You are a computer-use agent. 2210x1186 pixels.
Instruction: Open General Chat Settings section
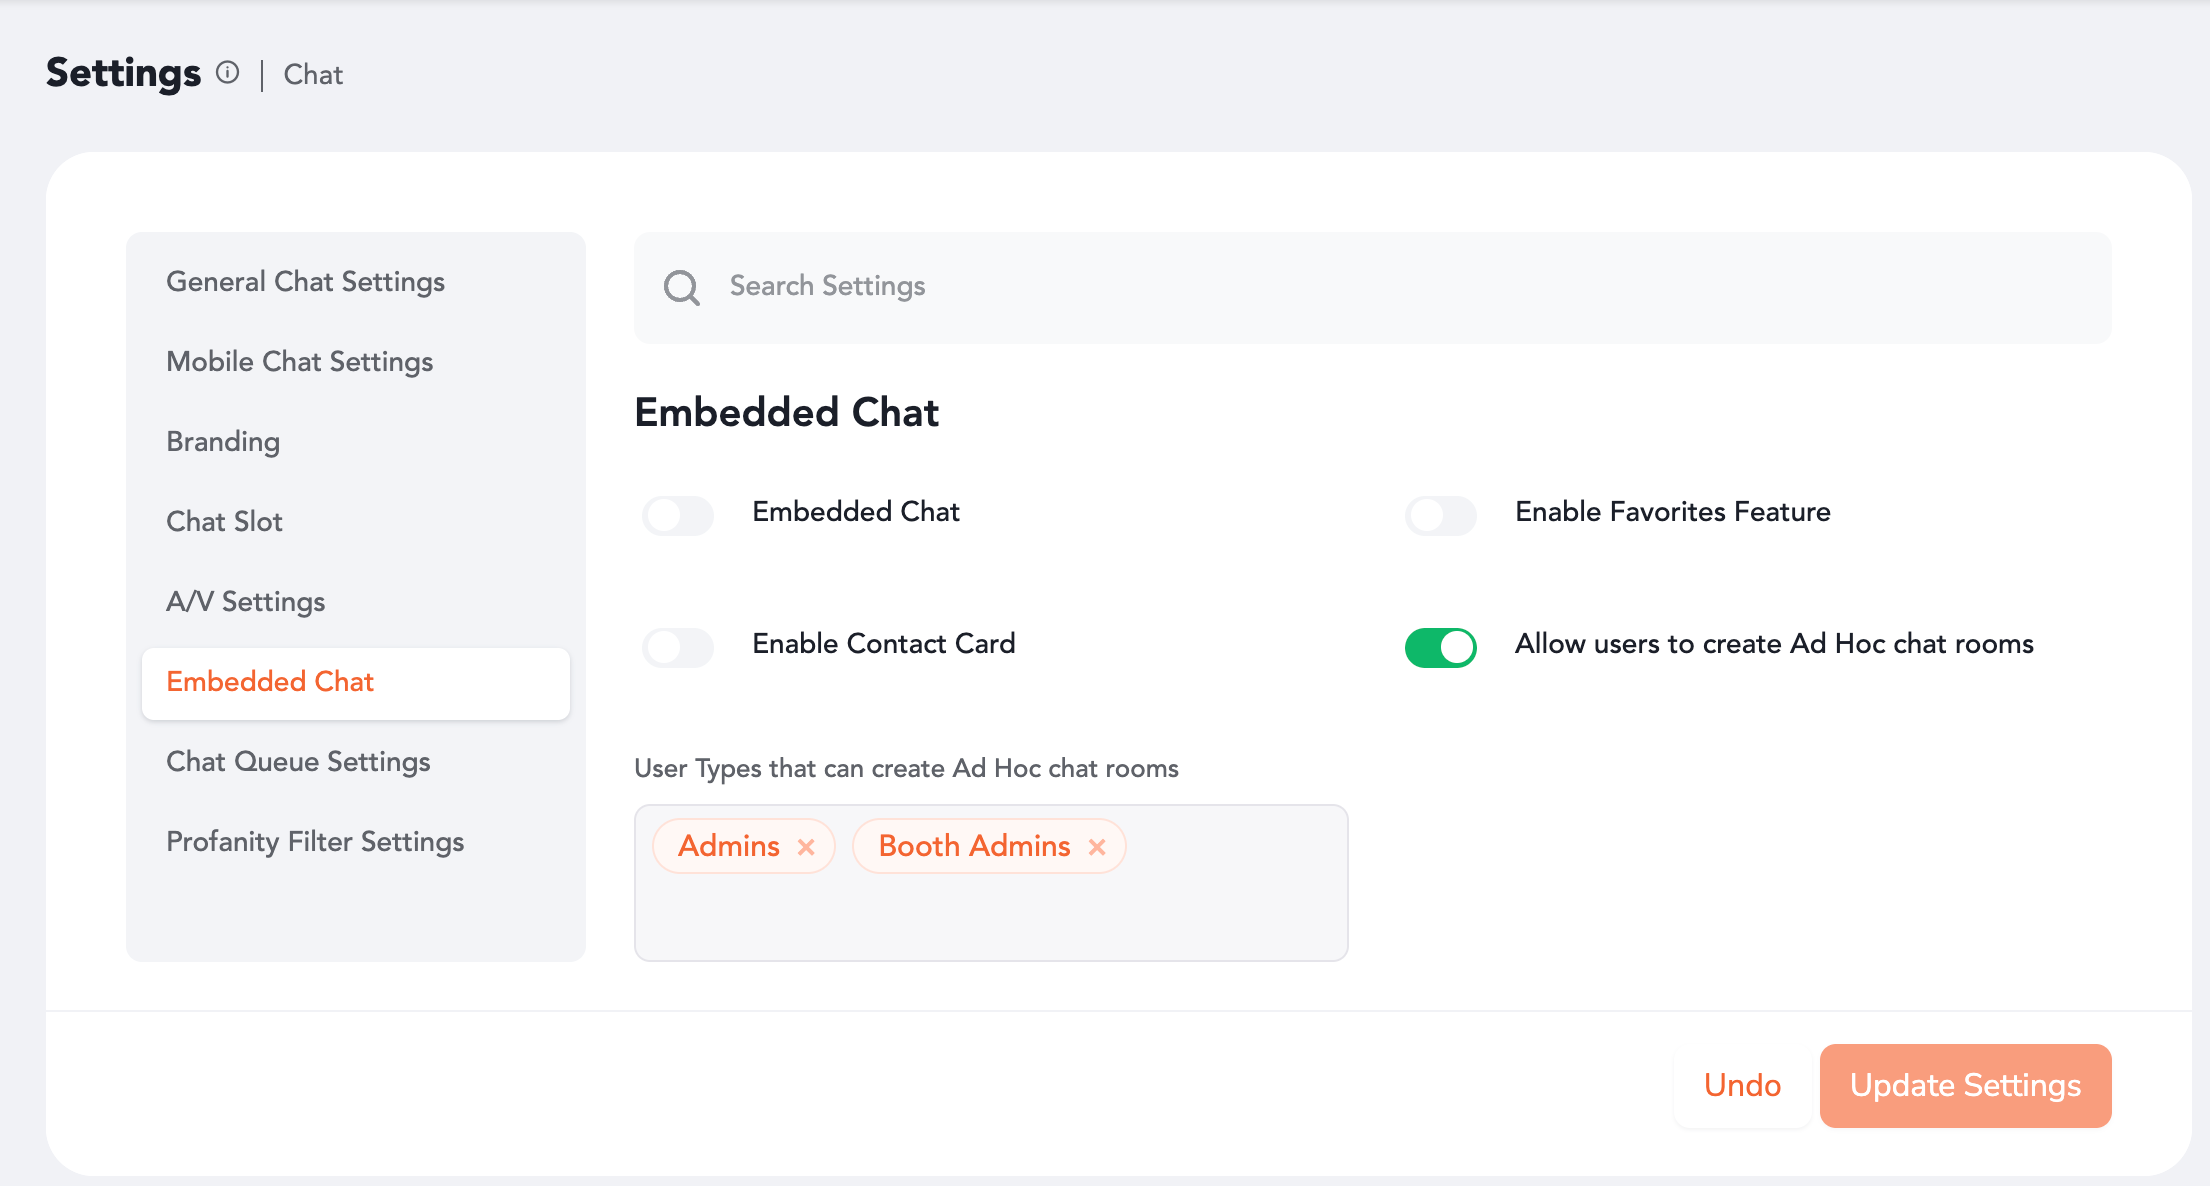coord(305,282)
